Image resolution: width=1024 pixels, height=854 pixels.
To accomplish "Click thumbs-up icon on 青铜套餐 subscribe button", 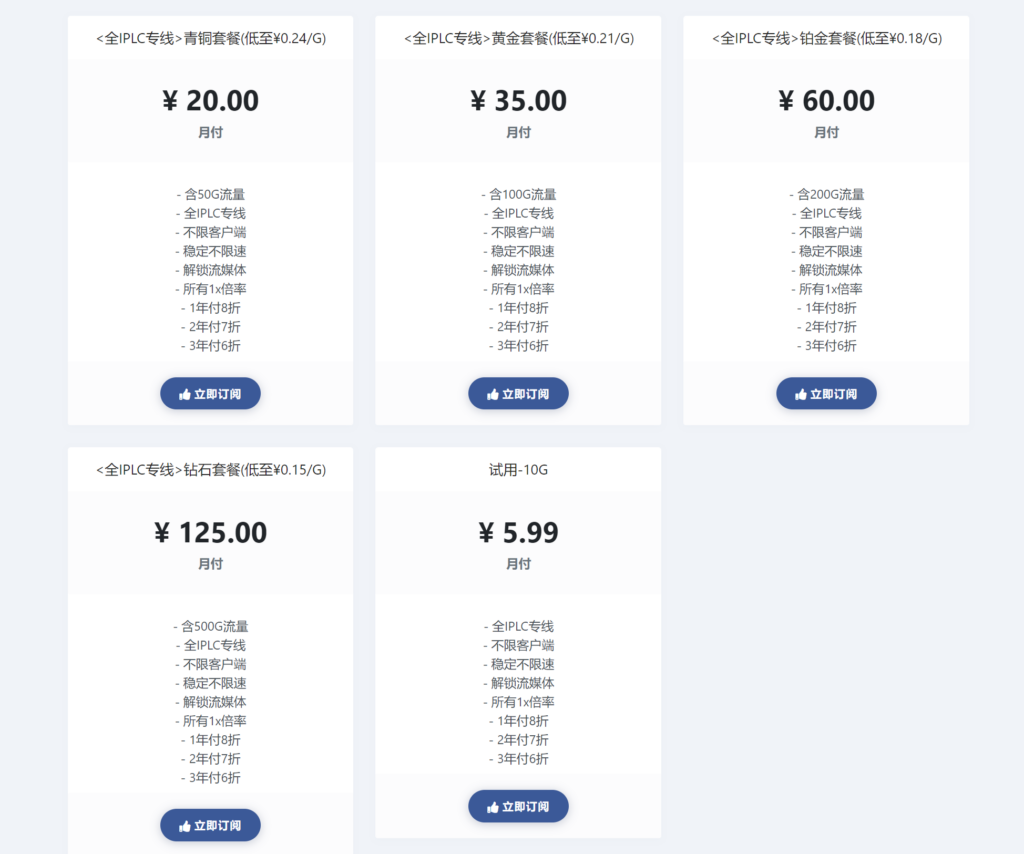I will point(185,394).
